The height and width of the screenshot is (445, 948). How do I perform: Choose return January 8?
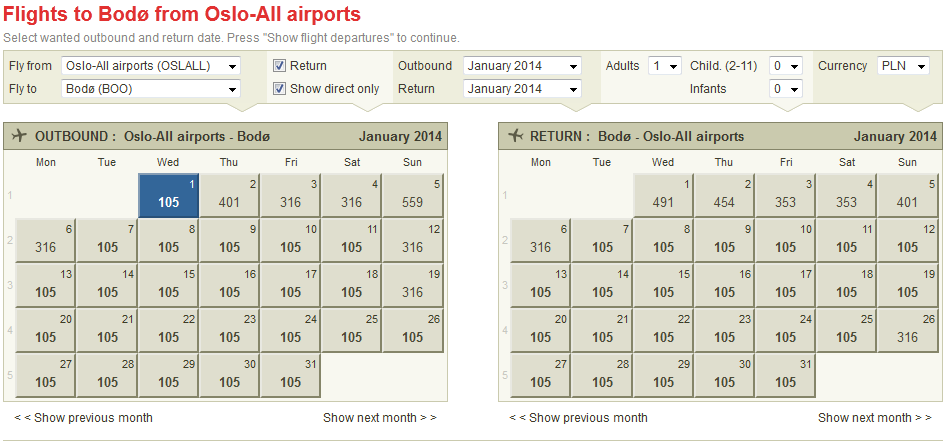(x=664, y=240)
